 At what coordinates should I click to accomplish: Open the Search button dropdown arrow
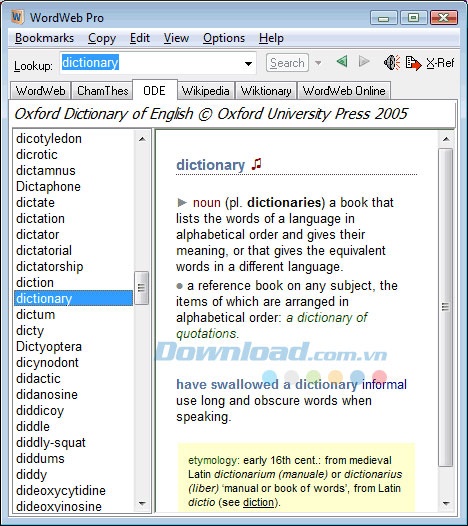318,63
